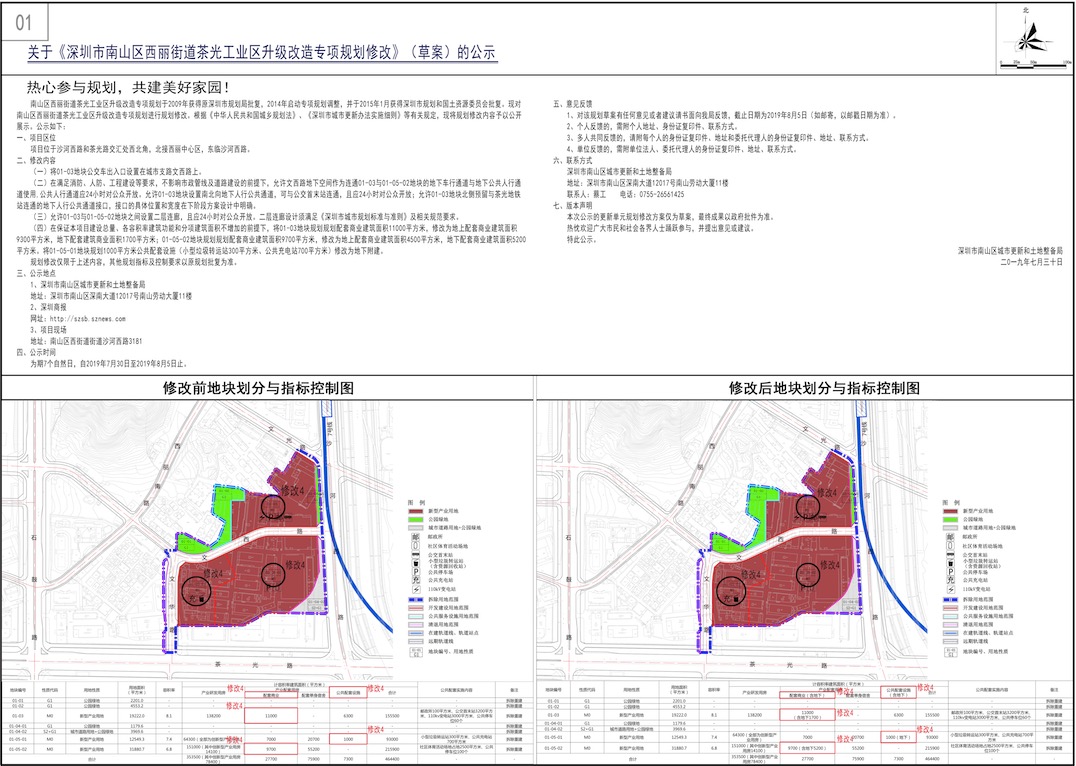Open the website link http://szsb.sznews.com

pyautogui.click(x=87, y=318)
